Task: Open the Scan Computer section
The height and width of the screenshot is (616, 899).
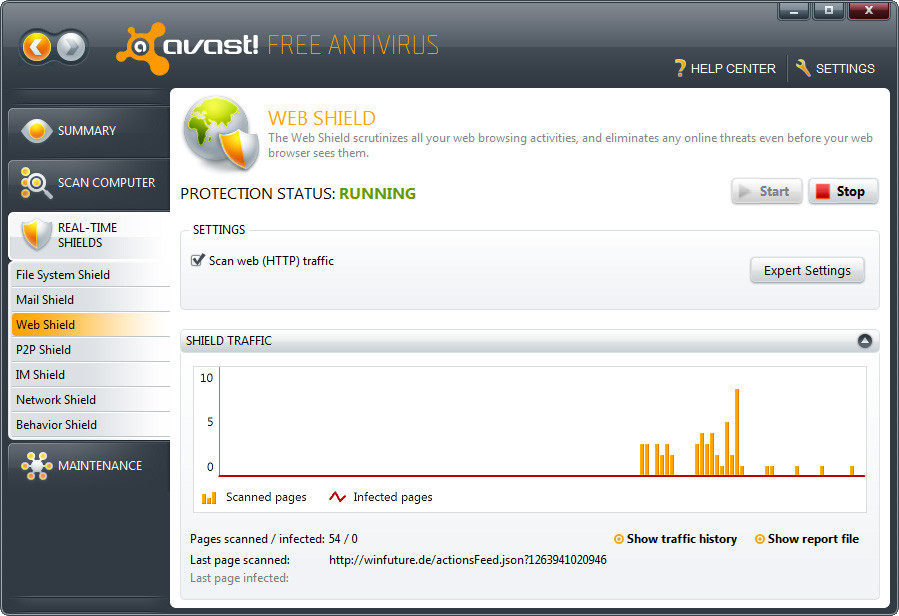Action: pyautogui.click(x=89, y=183)
